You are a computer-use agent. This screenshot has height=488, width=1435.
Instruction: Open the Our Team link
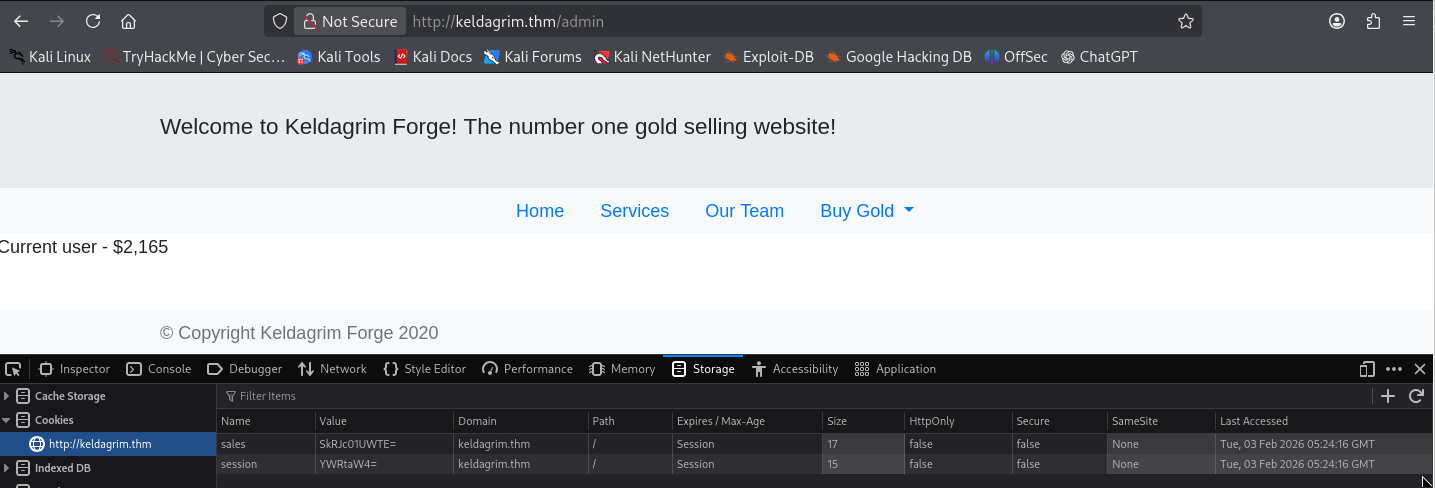tap(744, 211)
